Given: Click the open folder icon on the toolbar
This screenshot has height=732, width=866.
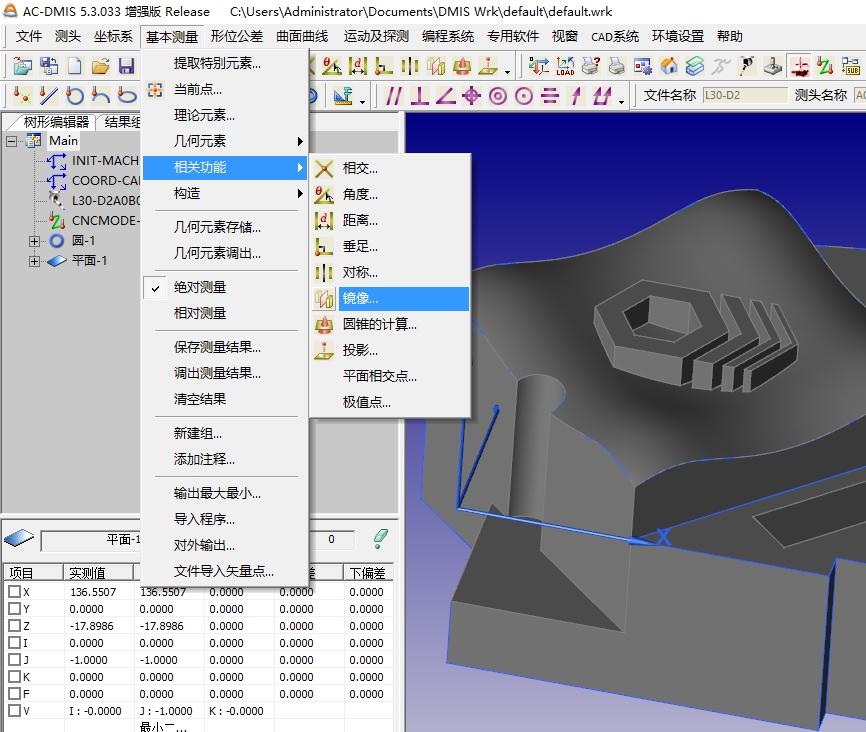Looking at the screenshot, I should point(99,67).
